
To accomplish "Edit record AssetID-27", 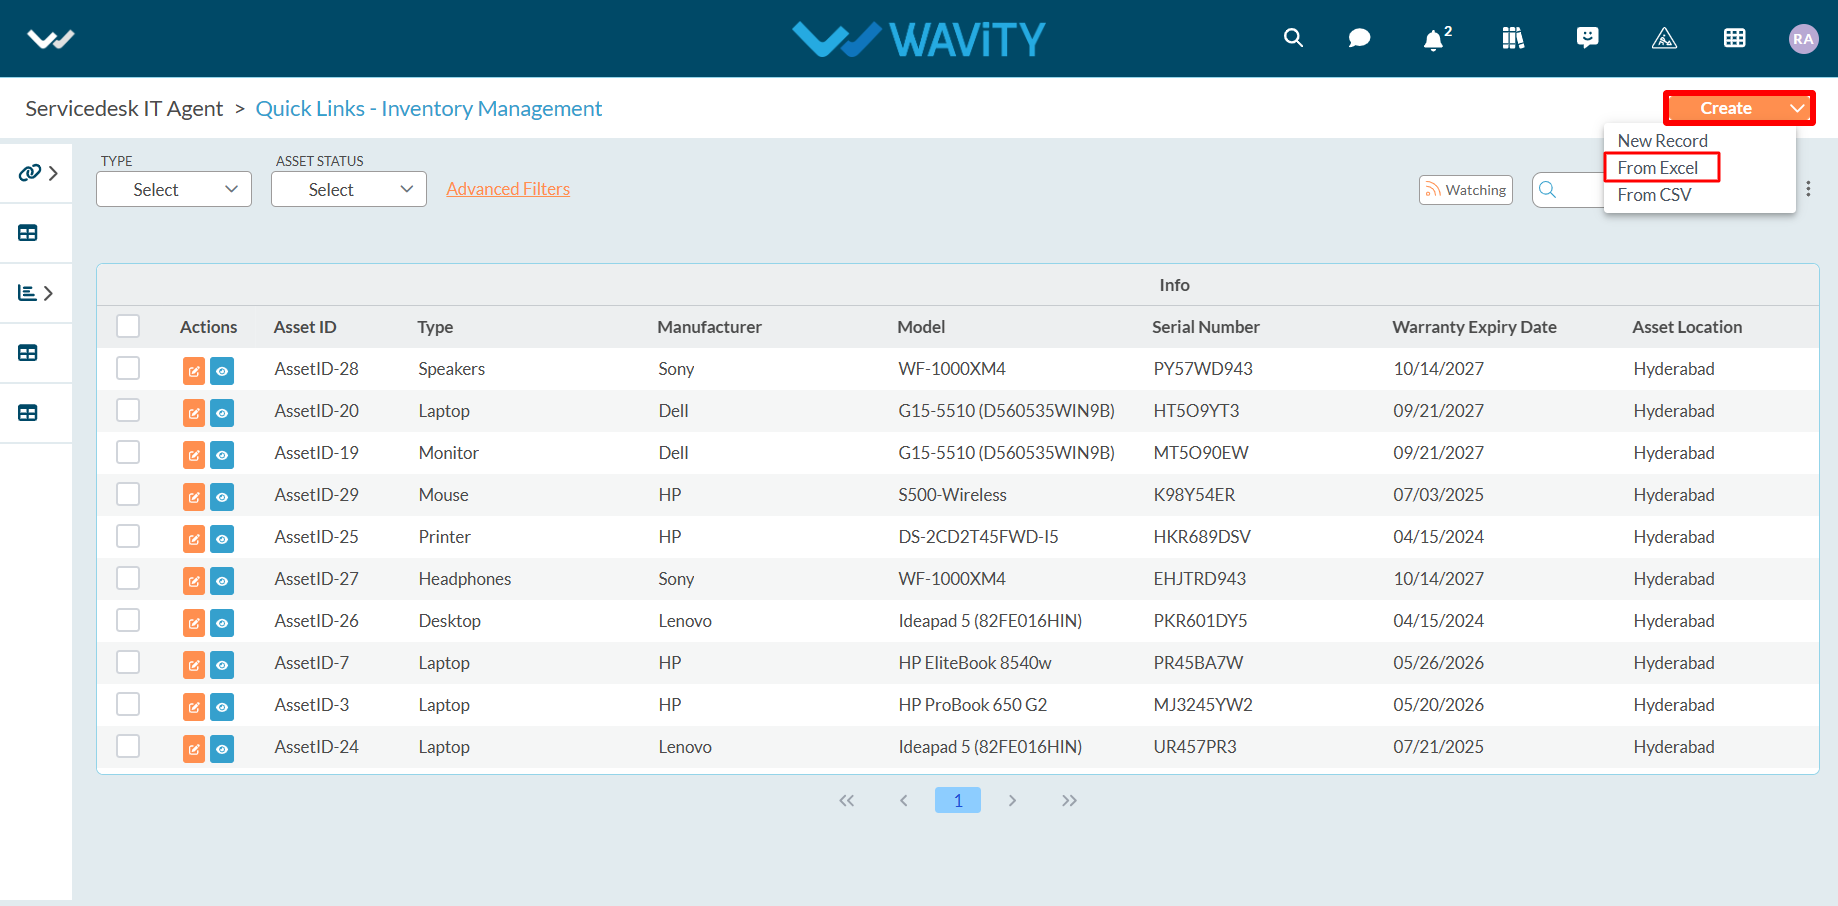I will (x=194, y=581).
